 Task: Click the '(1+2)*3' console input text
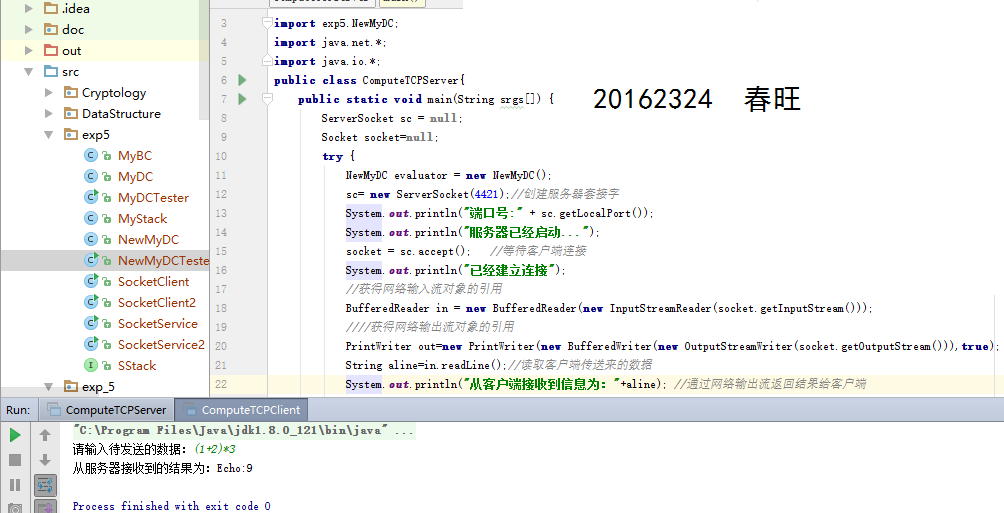coord(215,449)
